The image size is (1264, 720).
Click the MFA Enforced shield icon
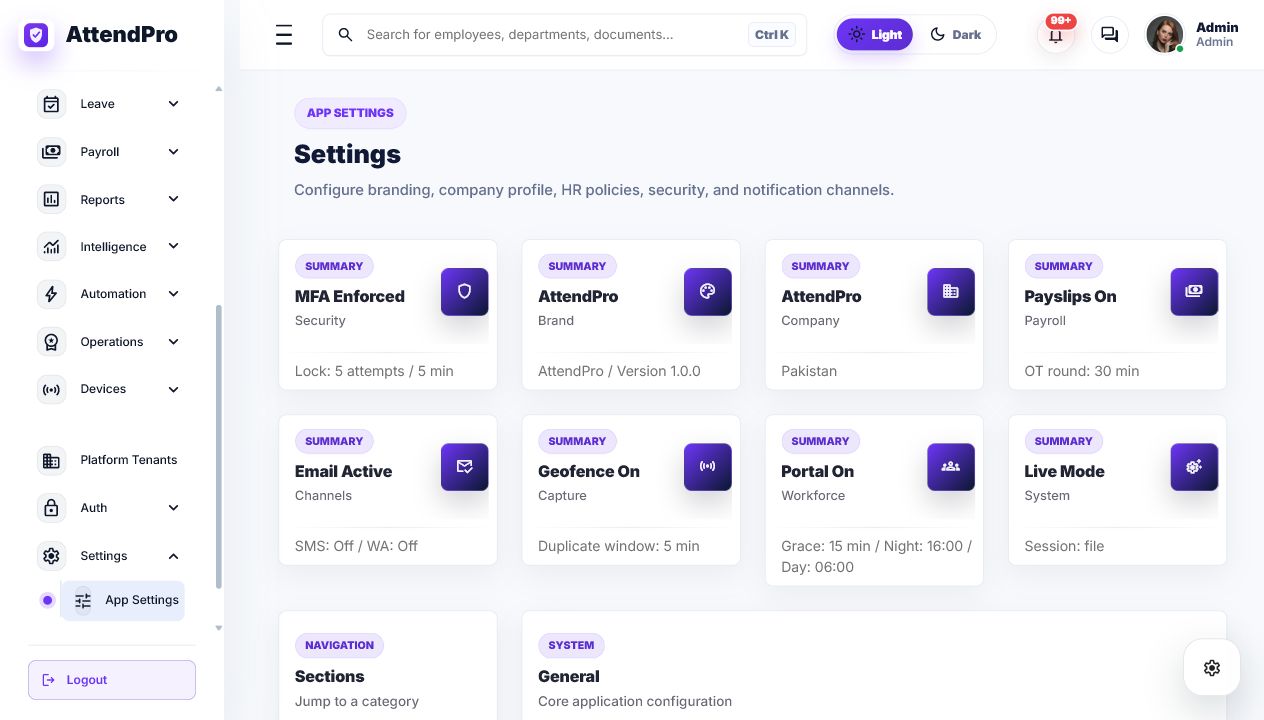(x=464, y=292)
